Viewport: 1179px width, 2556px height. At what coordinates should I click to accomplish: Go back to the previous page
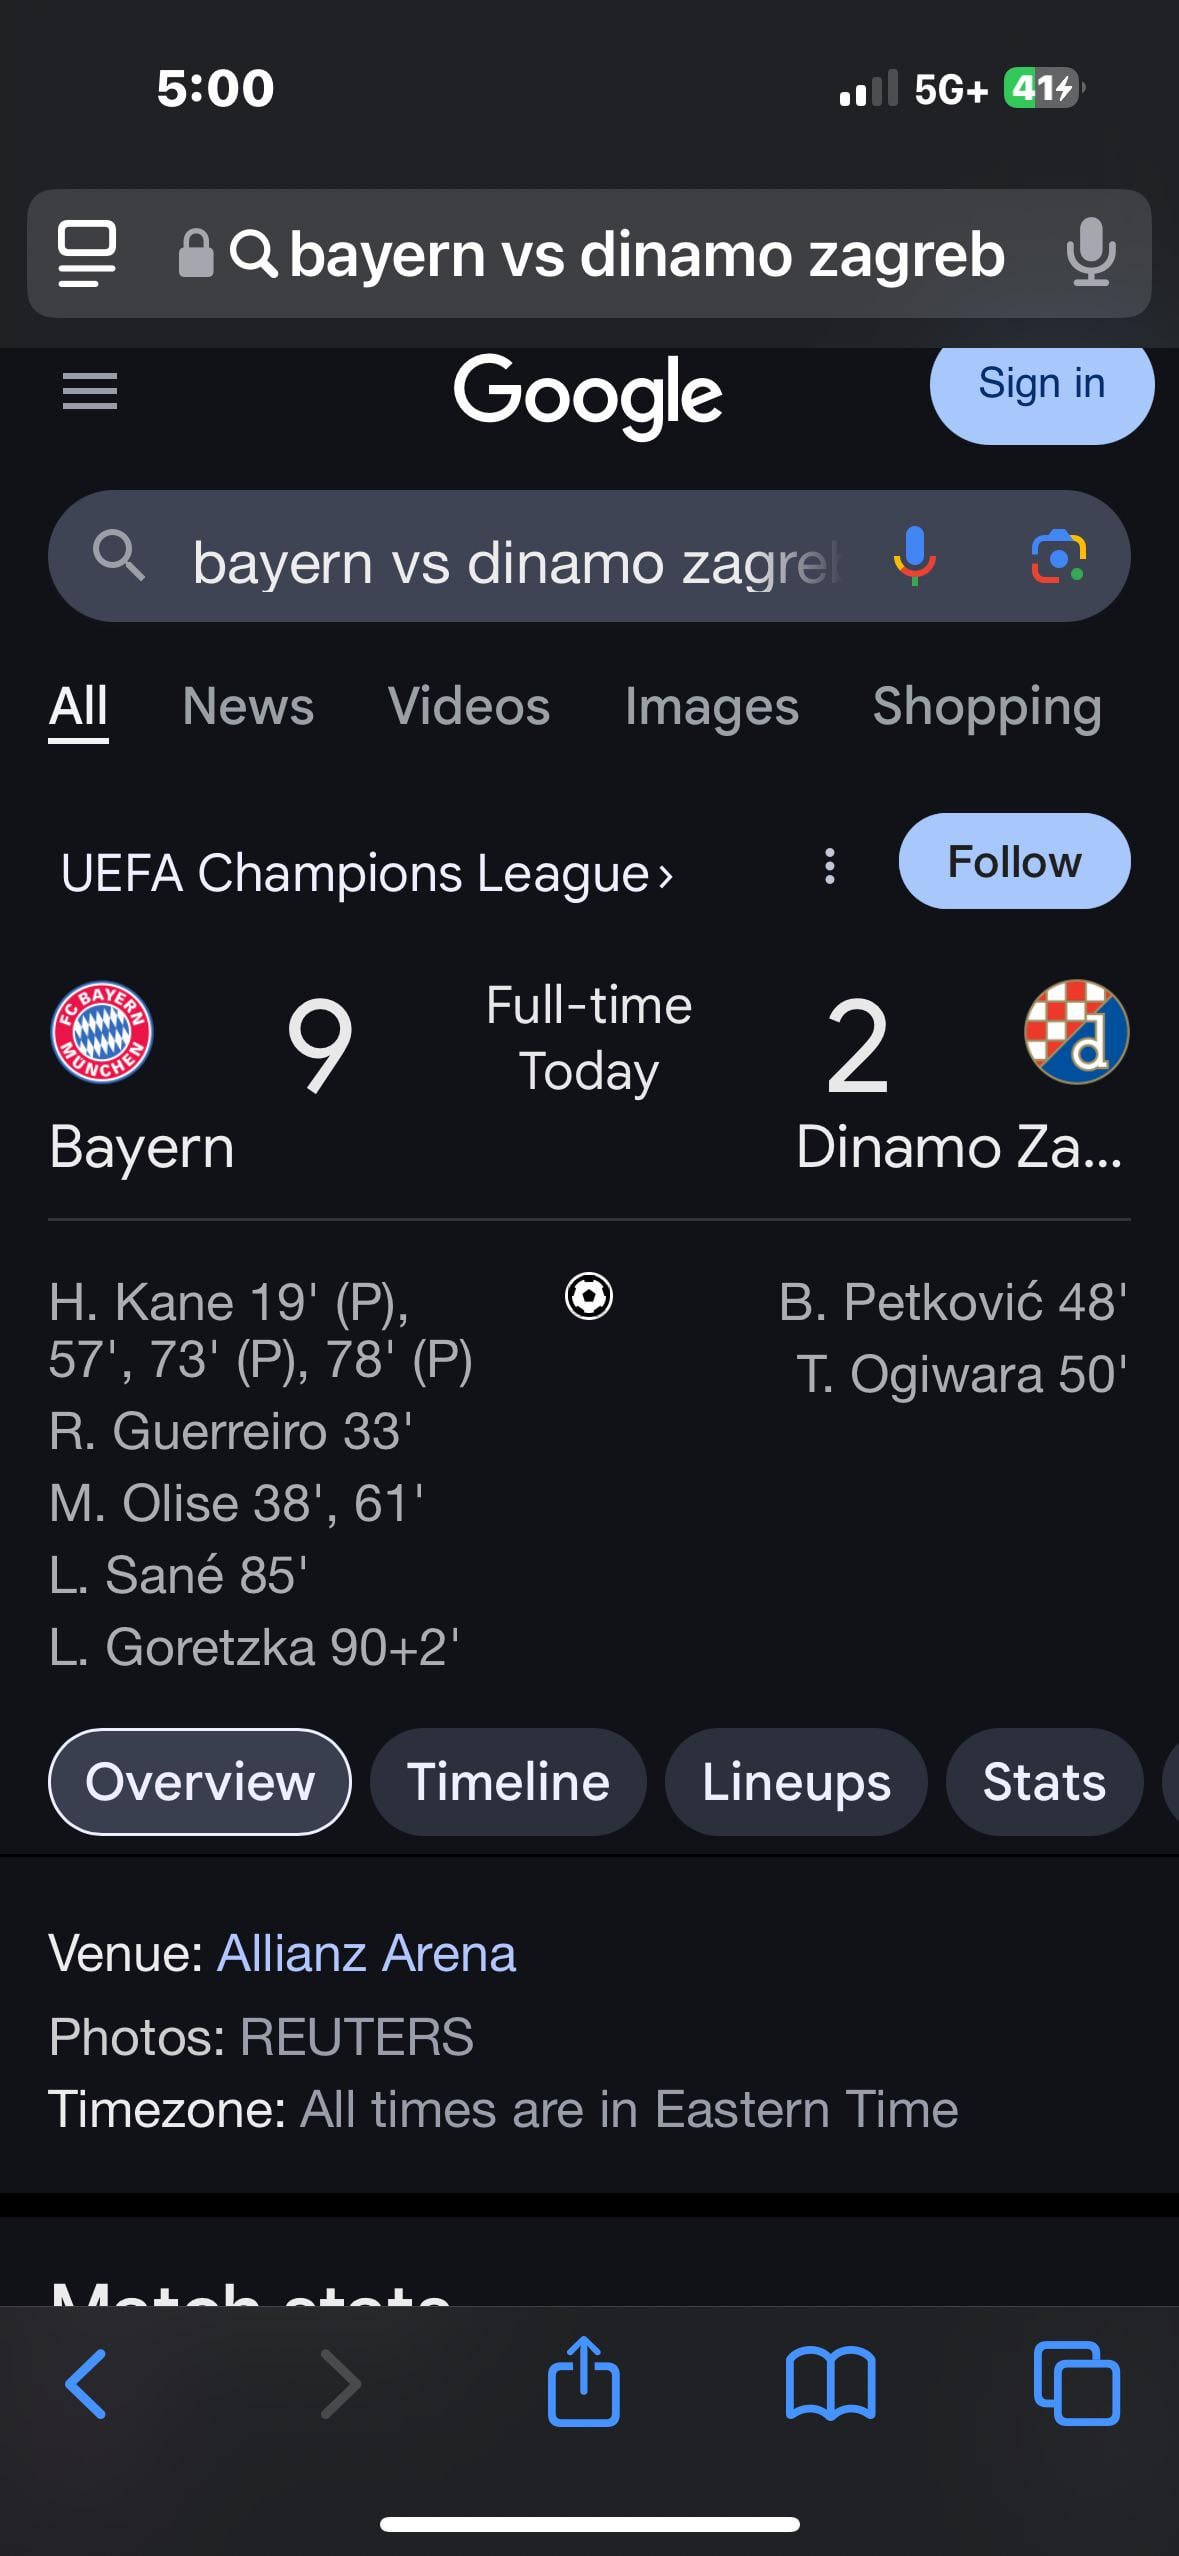[x=86, y=2384]
